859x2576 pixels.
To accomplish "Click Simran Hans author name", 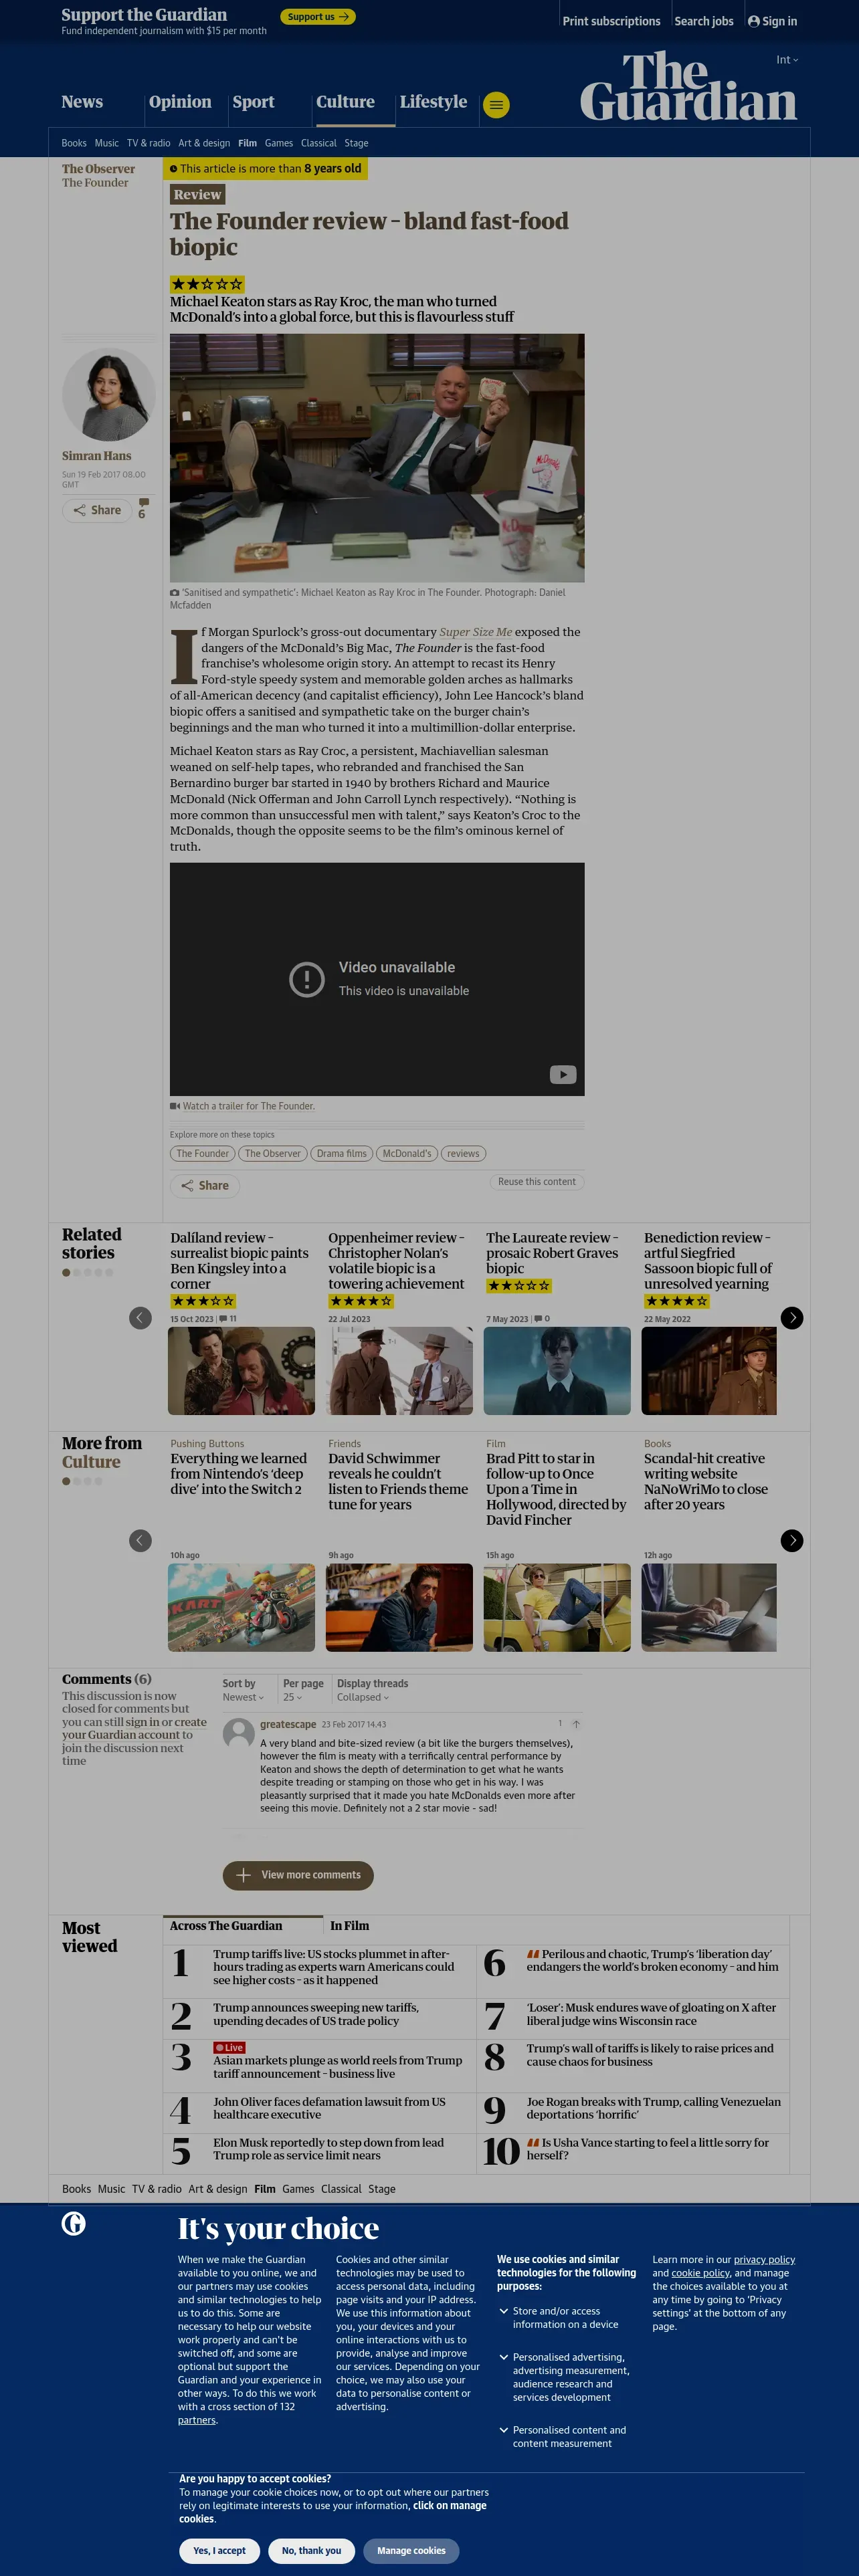I will 96,456.
